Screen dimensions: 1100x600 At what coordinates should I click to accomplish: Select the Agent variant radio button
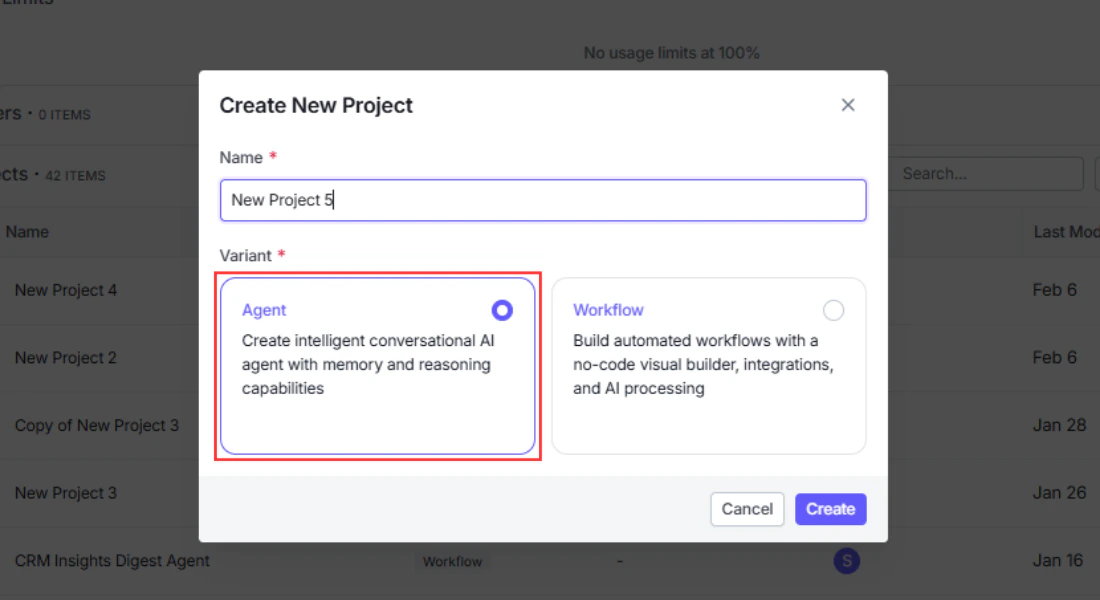click(502, 310)
